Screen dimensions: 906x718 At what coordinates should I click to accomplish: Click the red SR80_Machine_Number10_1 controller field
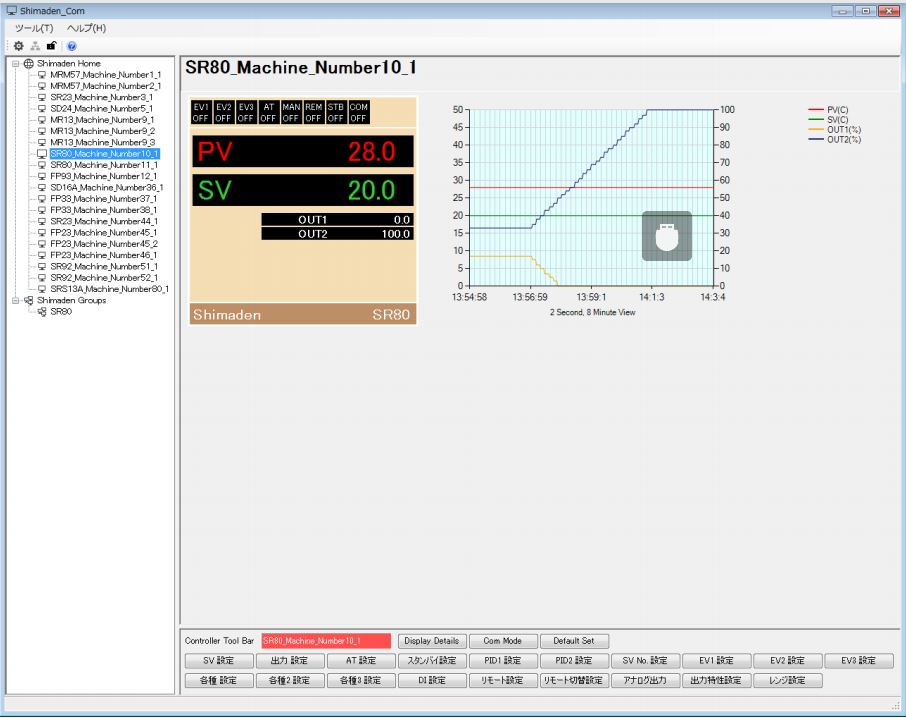[x=326, y=641]
